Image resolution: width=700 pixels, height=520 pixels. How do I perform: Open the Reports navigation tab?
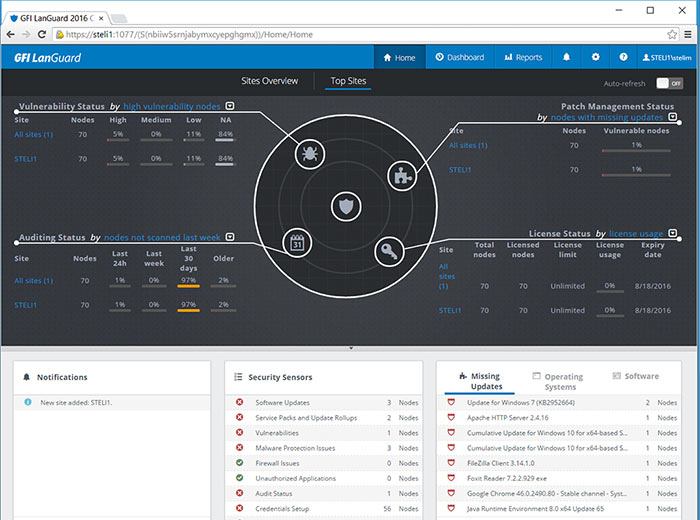(x=523, y=57)
